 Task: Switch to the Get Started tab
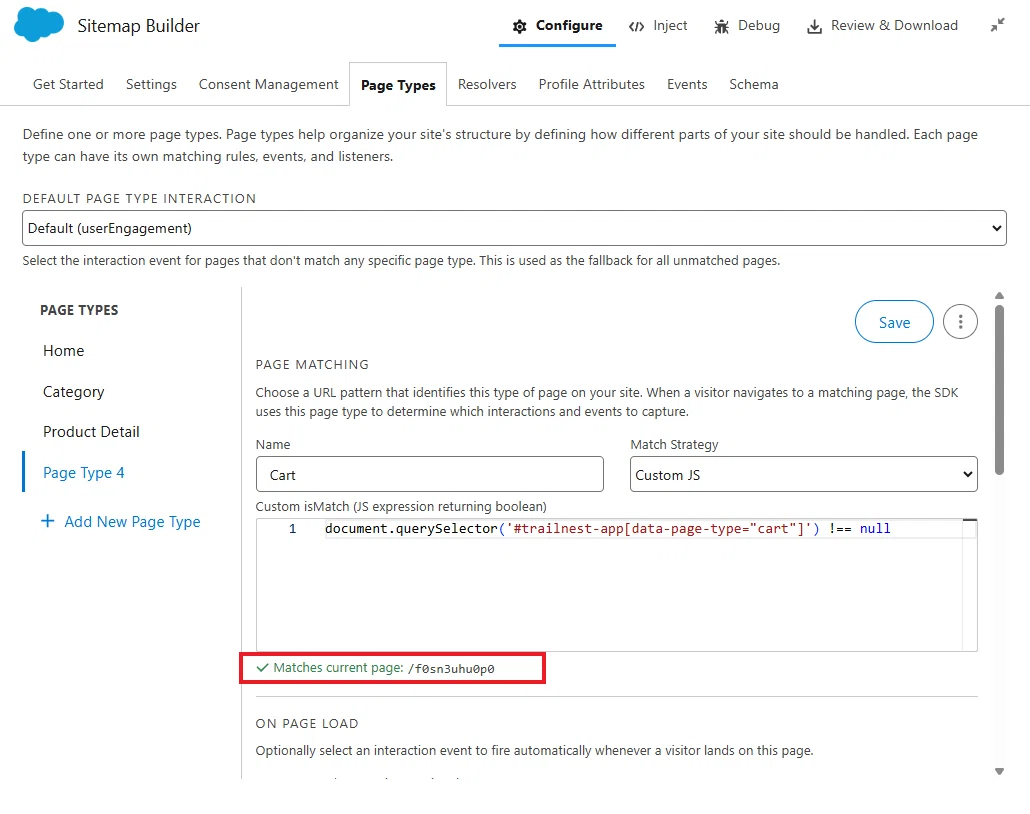coord(68,84)
